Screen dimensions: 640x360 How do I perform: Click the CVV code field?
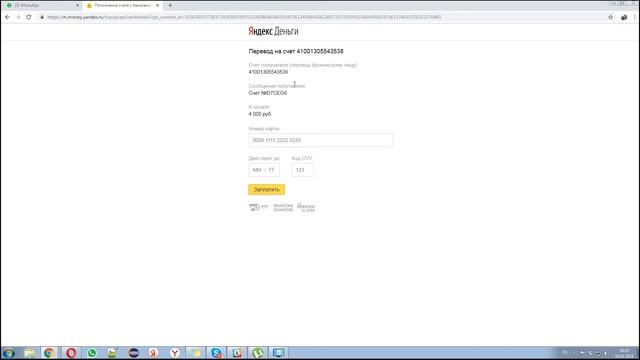click(302, 170)
